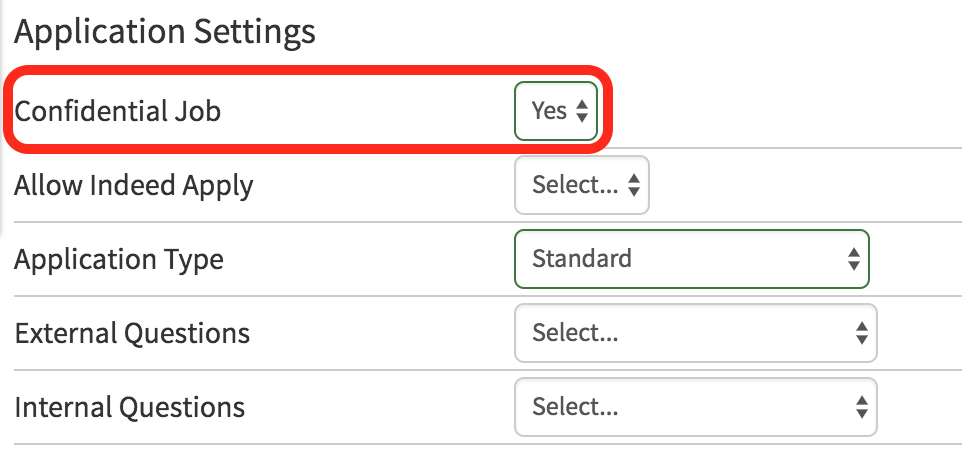Image resolution: width=962 pixels, height=474 pixels.
Task: Click the 'Application Type' label
Action: click(119, 260)
